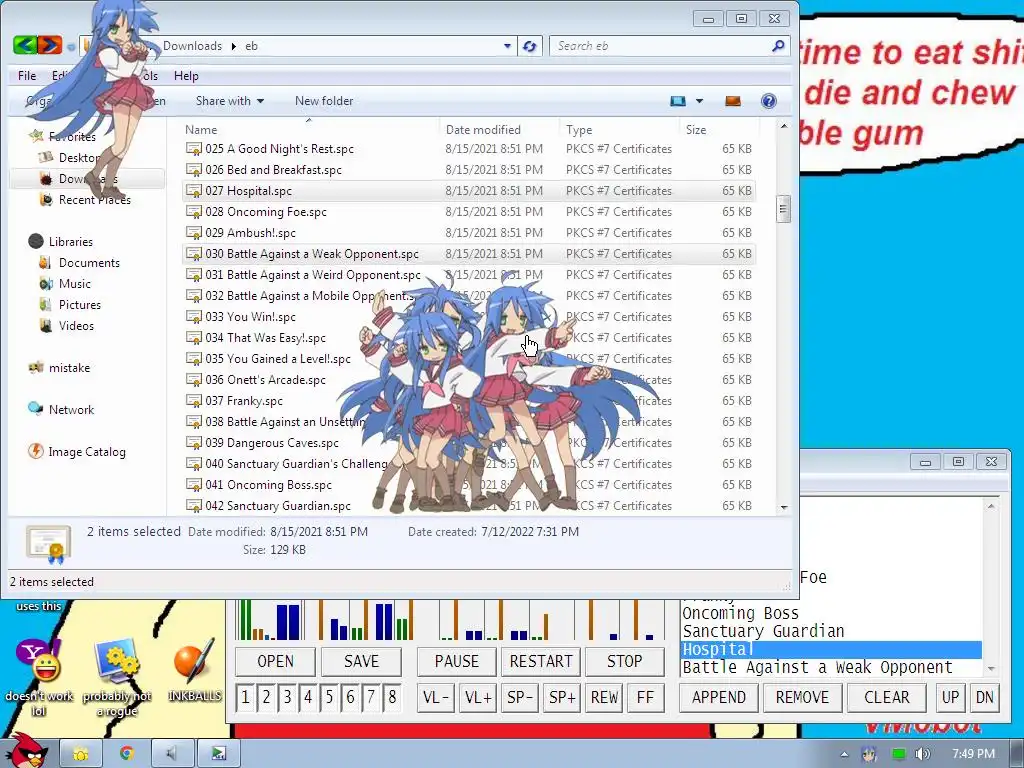Create a New folder

[x=324, y=101]
